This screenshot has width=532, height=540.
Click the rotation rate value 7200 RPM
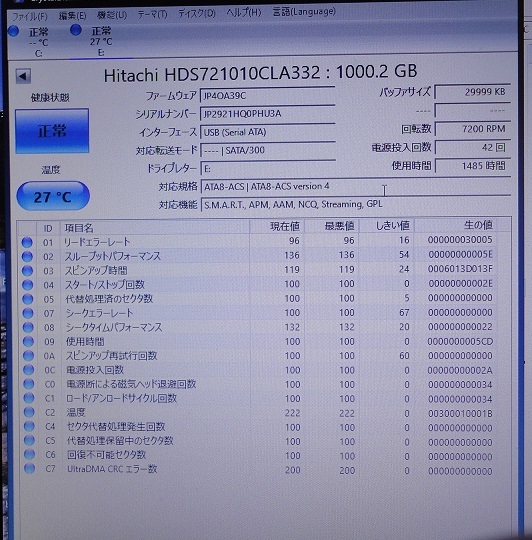coord(472,129)
